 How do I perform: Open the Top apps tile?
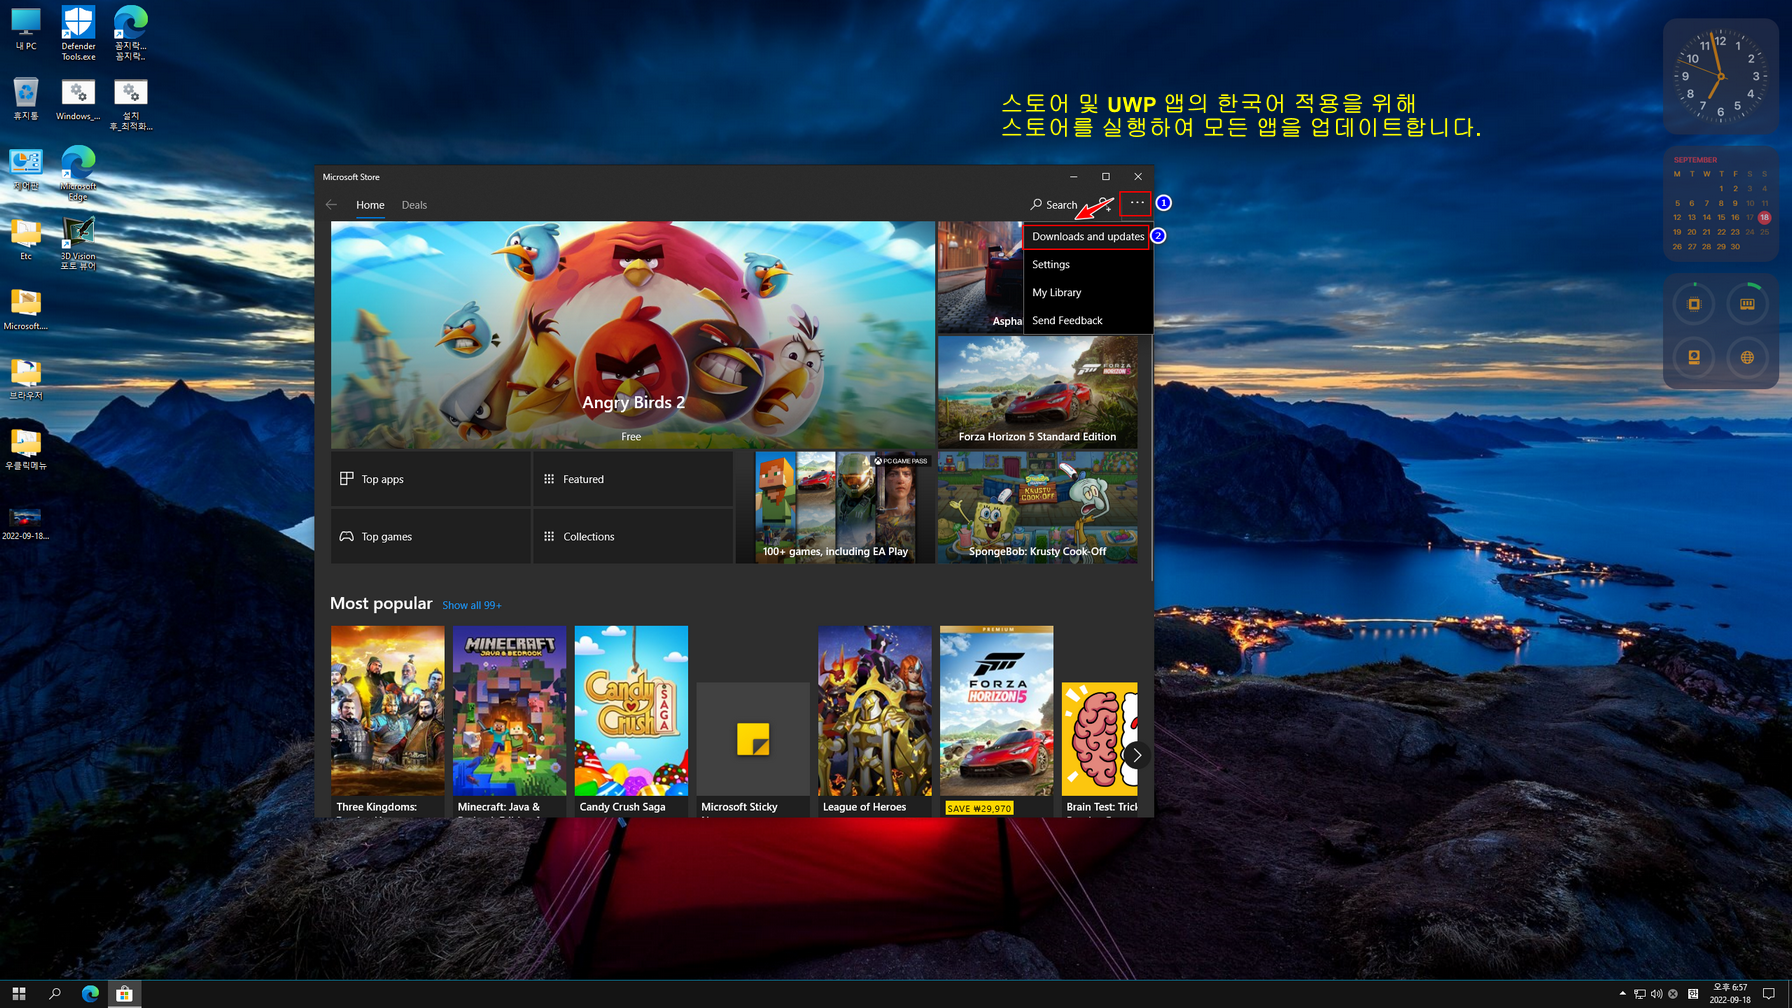pos(430,479)
